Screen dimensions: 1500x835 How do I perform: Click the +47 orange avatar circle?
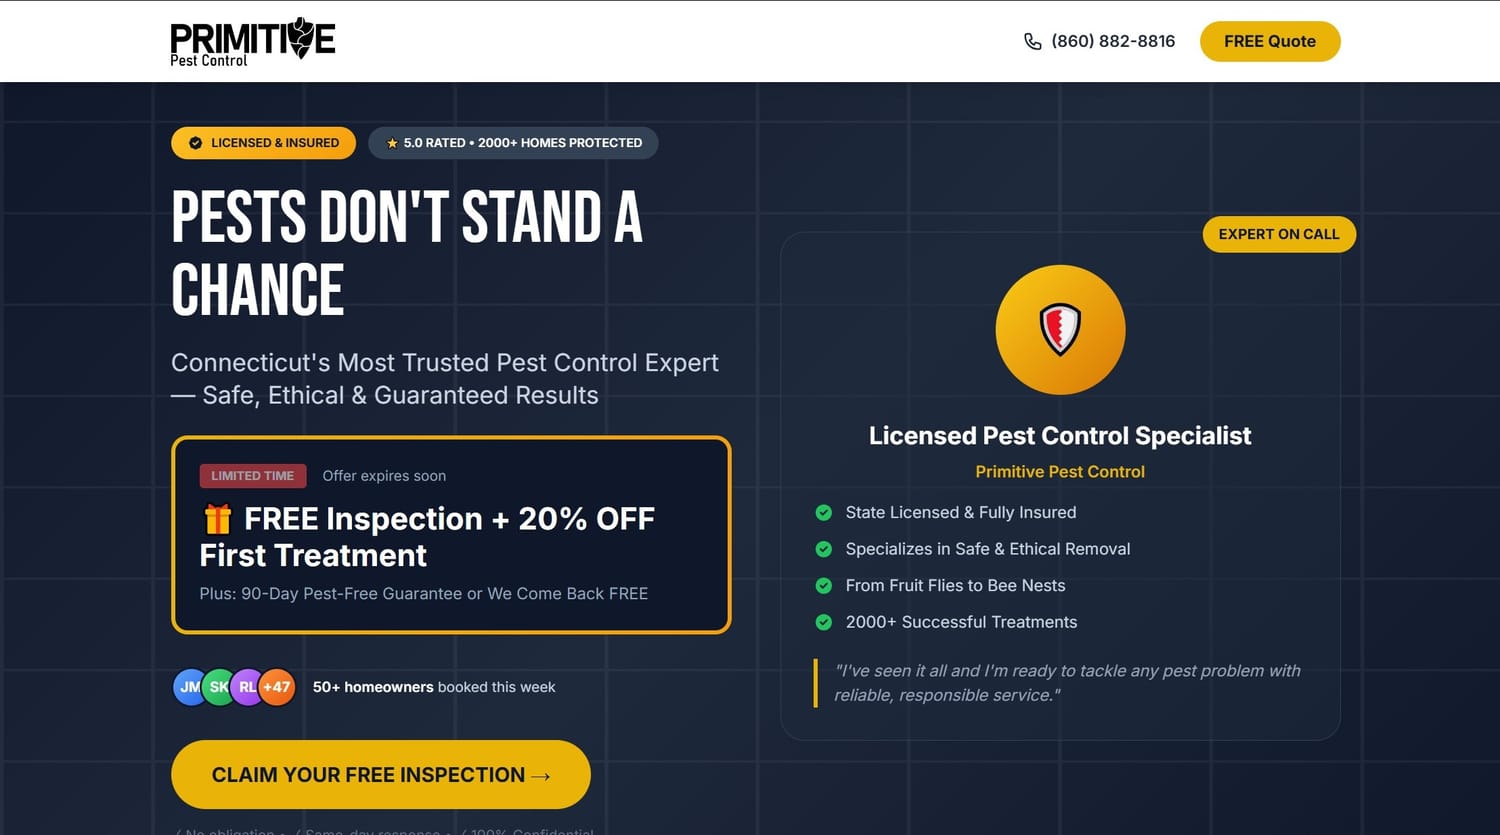coord(277,687)
